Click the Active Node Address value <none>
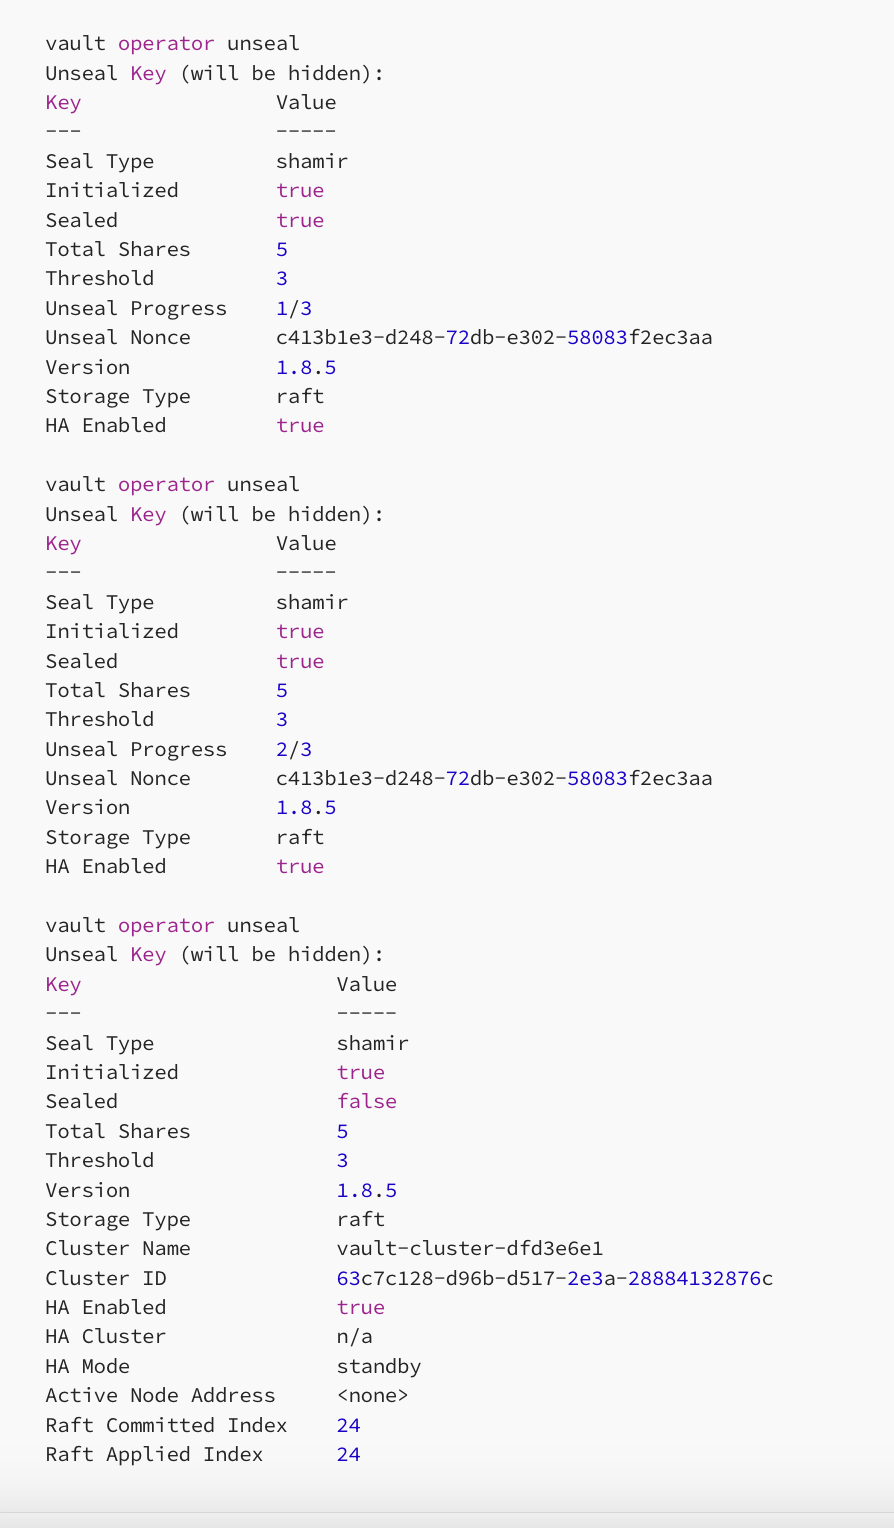The height and width of the screenshot is (1528, 894). [x=372, y=1395]
